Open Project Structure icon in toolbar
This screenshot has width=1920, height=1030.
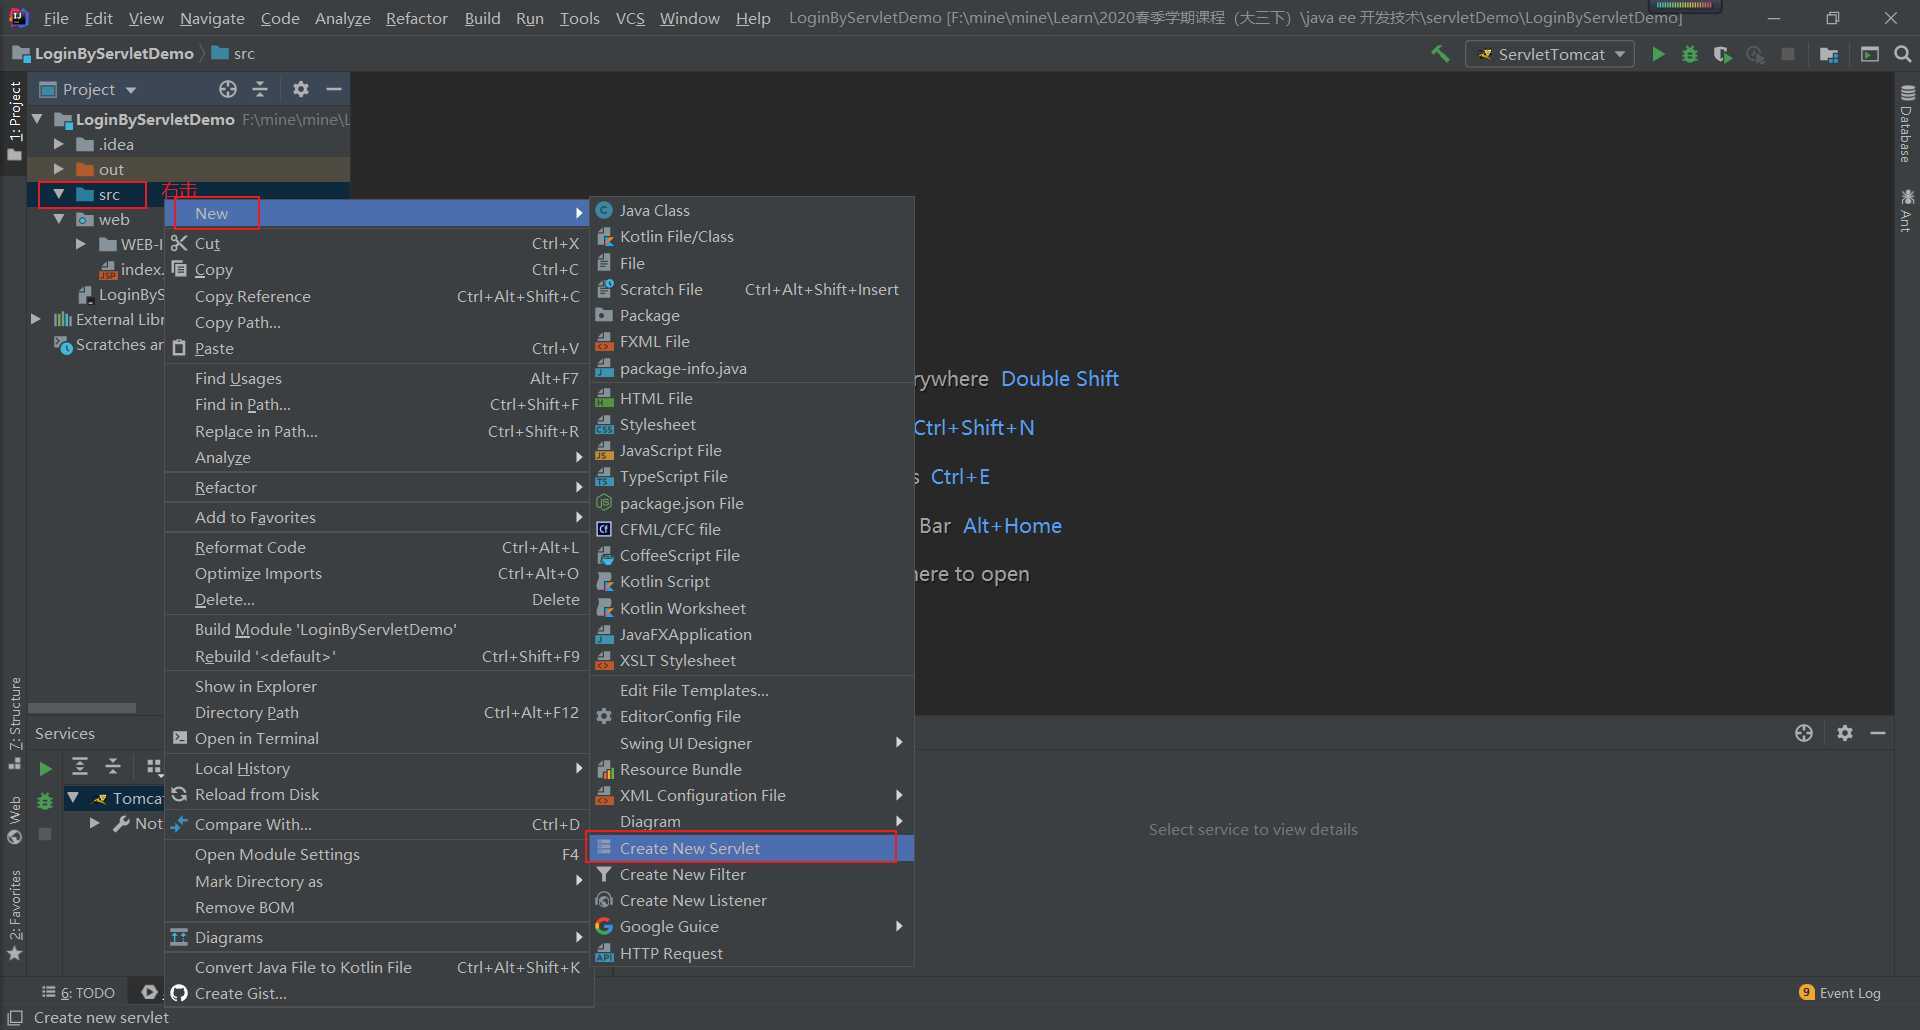click(1829, 54)
